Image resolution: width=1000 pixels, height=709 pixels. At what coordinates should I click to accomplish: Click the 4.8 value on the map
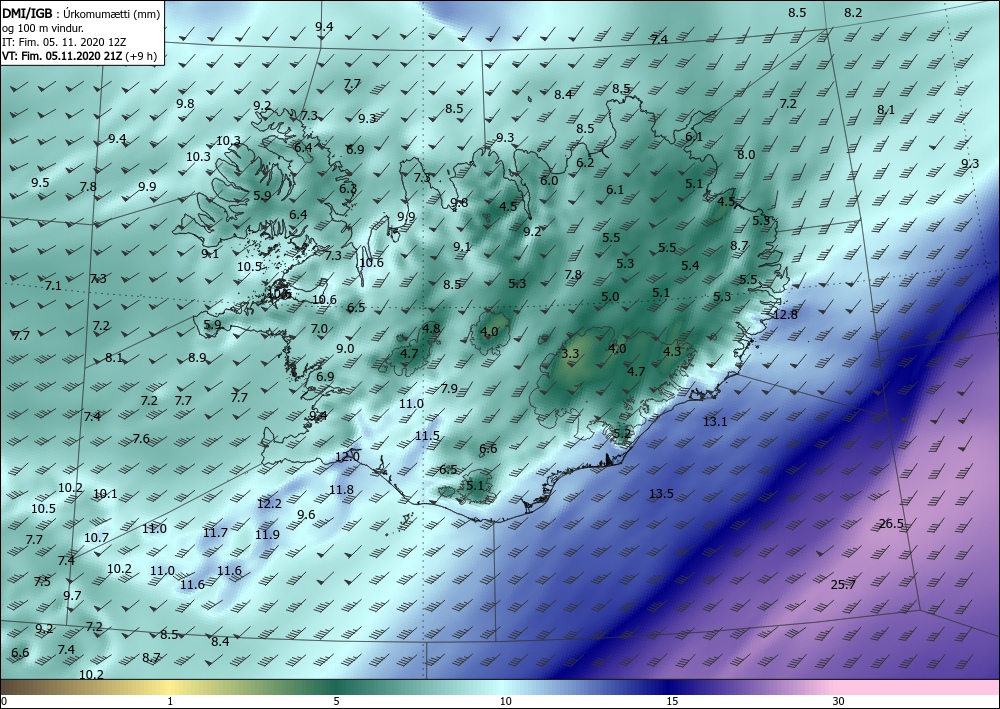(431, 328)
